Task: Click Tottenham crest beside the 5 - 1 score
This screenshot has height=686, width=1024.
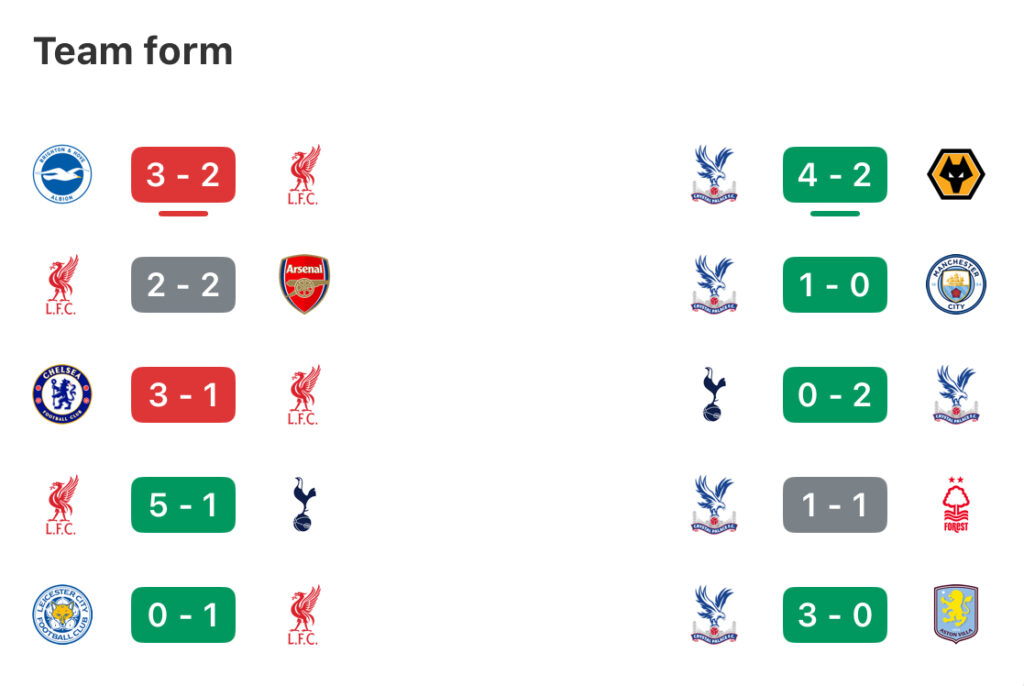Action: click(x=304, y=504)
